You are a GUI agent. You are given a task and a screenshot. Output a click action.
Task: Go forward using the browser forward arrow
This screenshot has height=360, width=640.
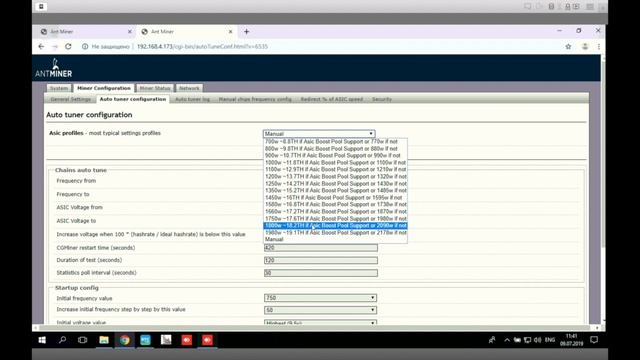coord(55,47)
